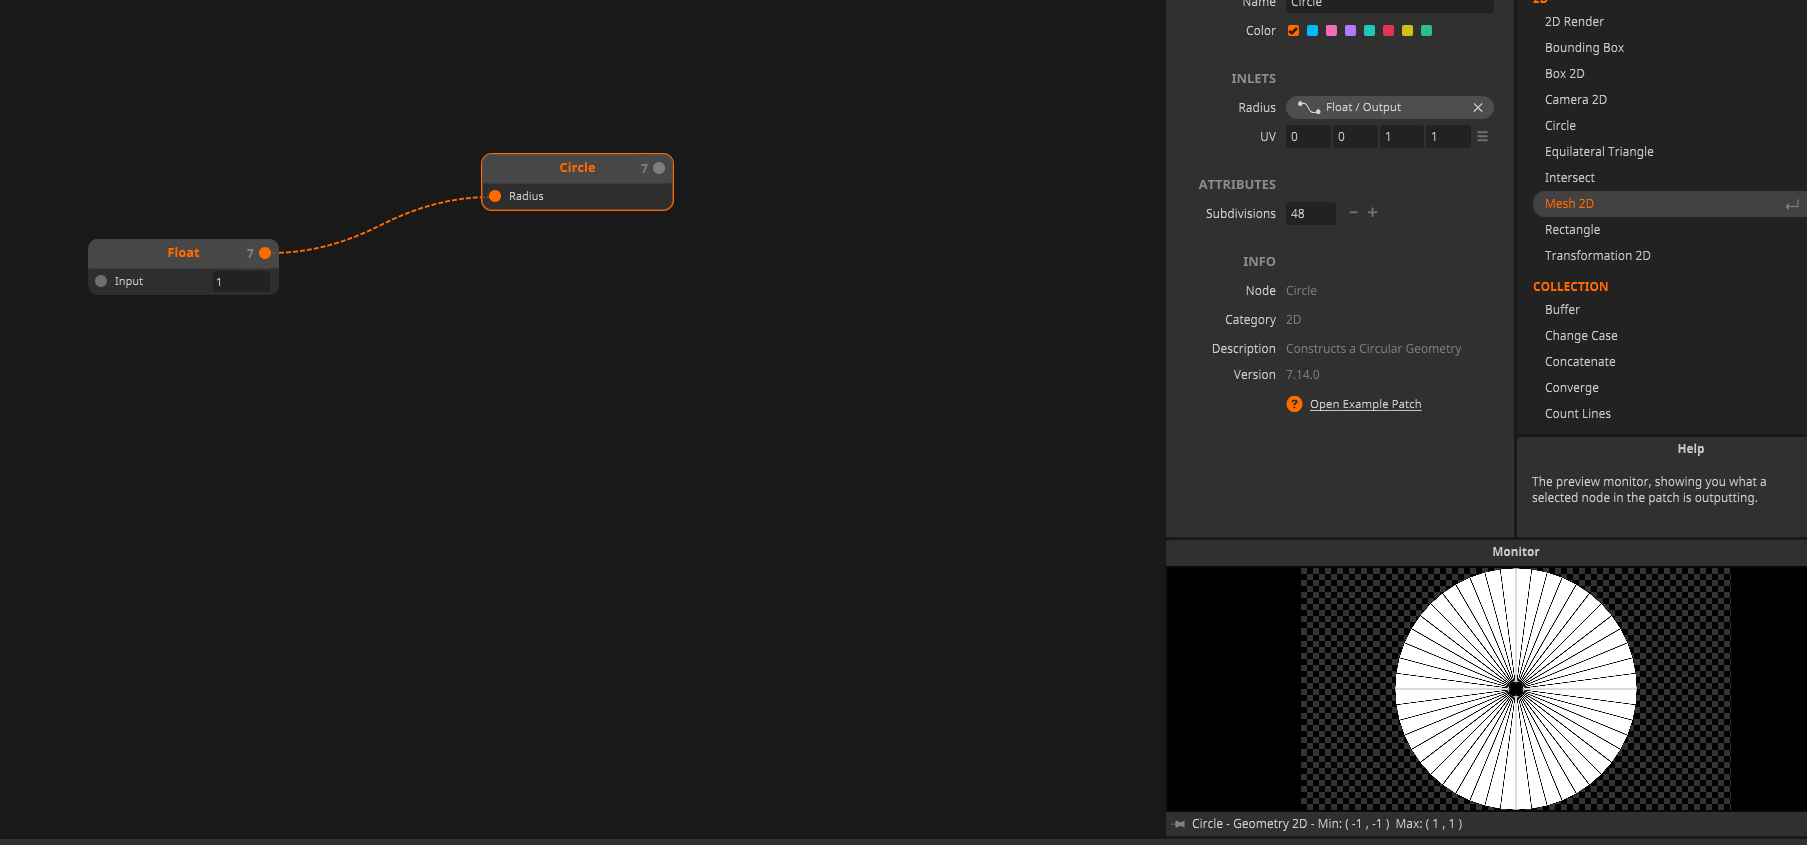The height and width of the screenshot is (845, 1807).
Task: Click the connection curve icon beside Float / Output
Action: coord(1309,108)
